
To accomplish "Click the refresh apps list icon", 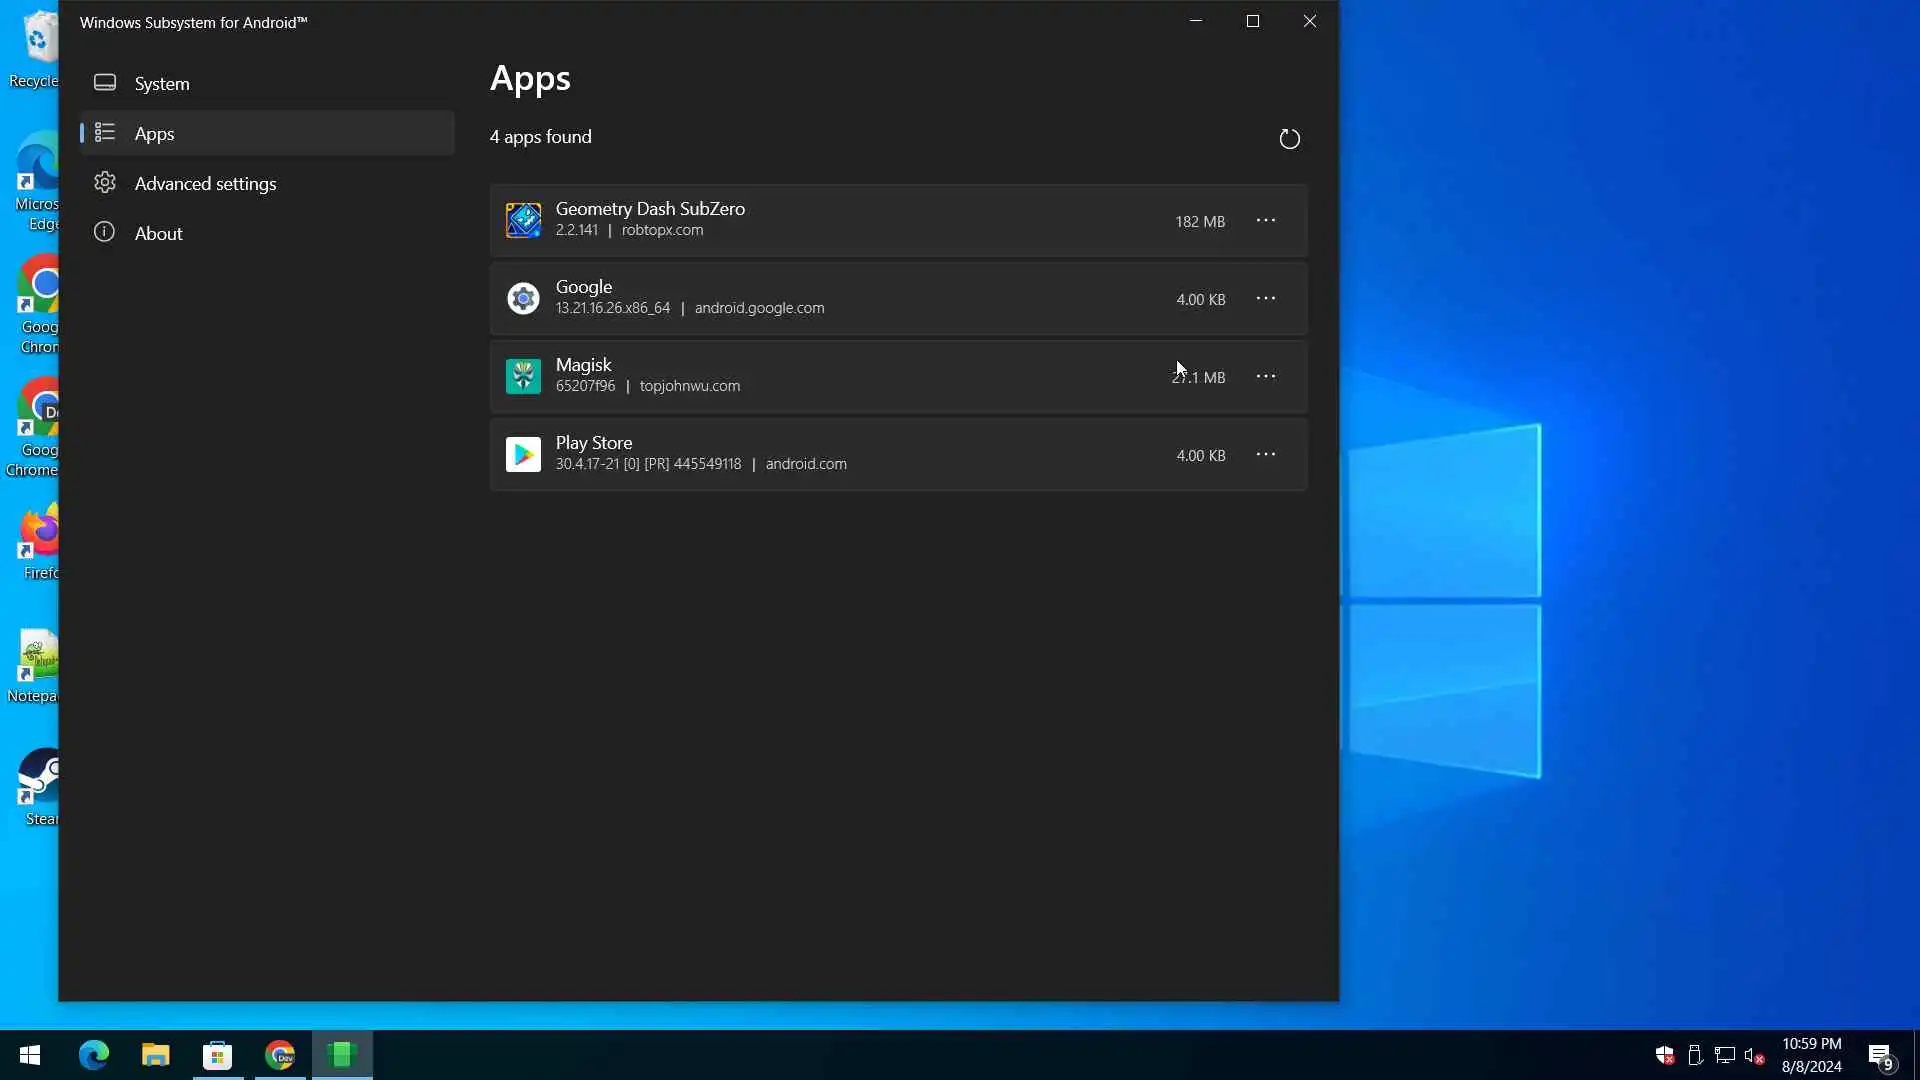I will 1289,139.
